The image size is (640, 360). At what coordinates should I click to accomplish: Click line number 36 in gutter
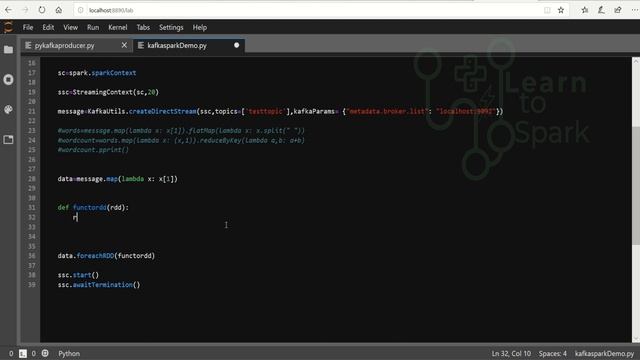pos(32,256)
